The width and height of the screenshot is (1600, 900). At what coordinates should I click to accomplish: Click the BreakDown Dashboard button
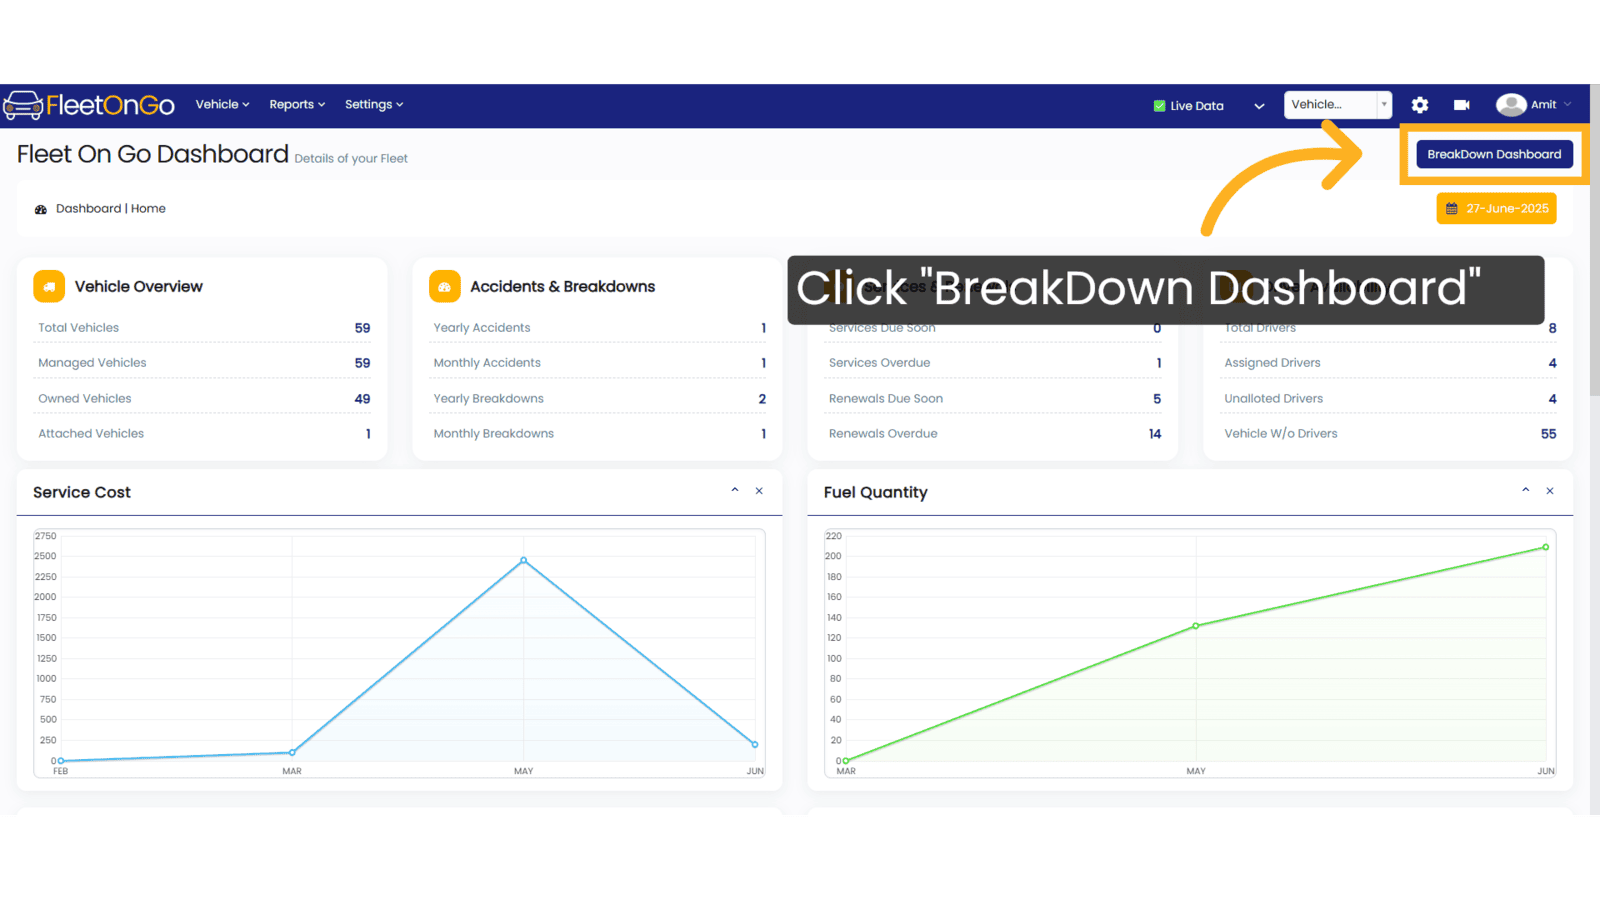[1494, 154]
